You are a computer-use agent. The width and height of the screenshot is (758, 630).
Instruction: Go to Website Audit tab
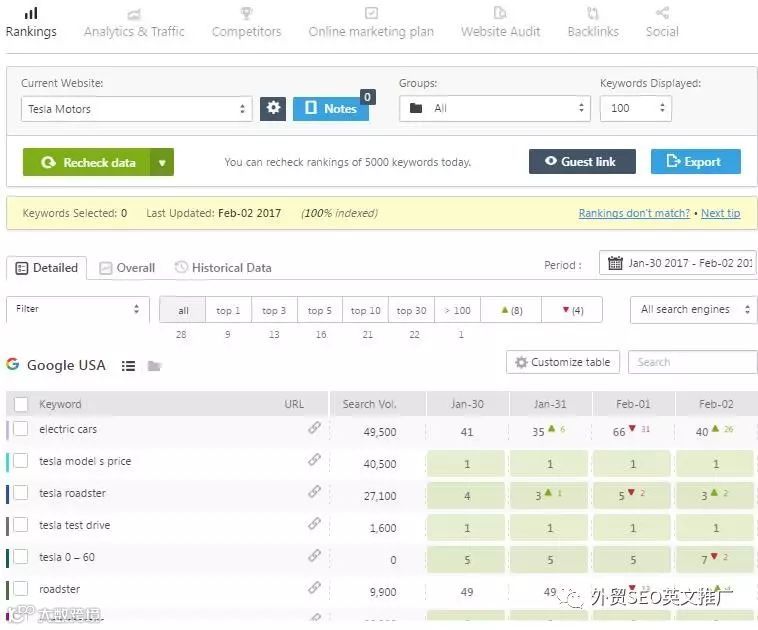tap(500, 23)
